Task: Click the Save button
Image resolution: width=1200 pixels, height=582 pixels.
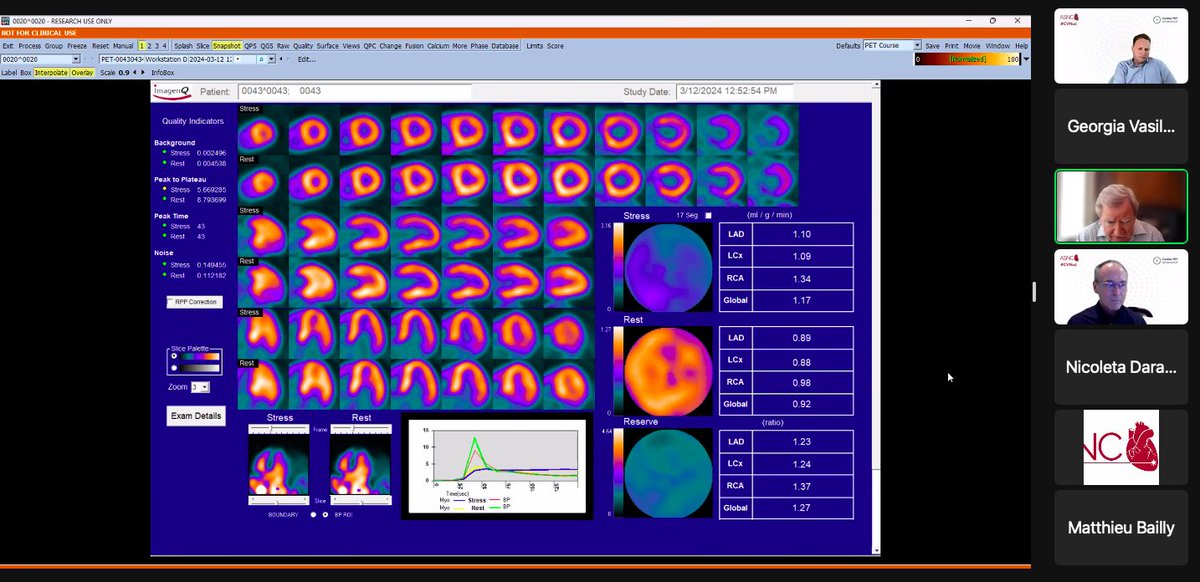Action: tap(932, 46)
